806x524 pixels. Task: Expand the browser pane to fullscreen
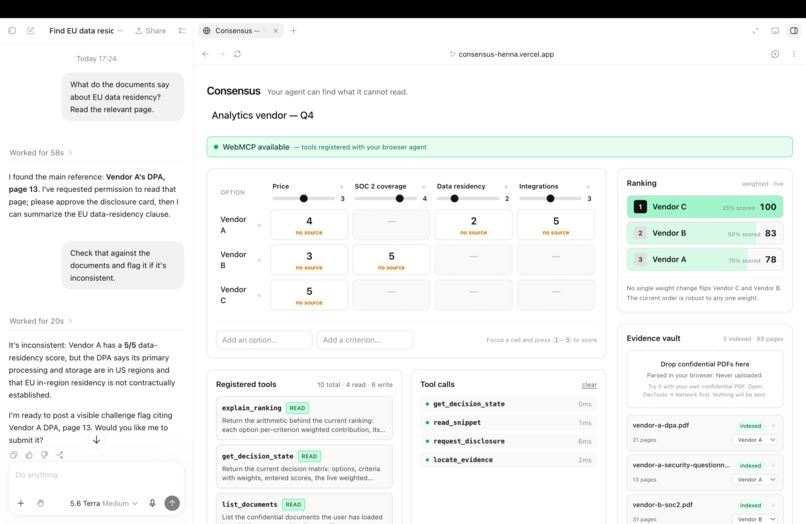pyautogui.click(x=756, y=31)
